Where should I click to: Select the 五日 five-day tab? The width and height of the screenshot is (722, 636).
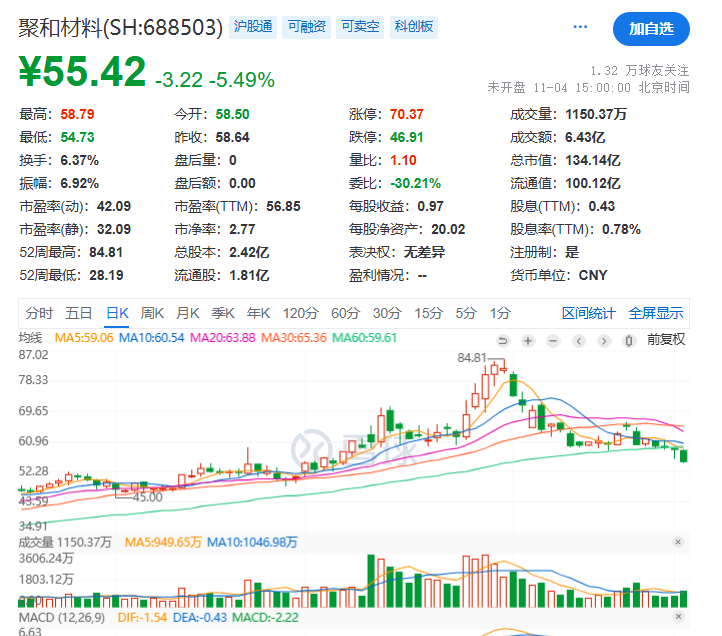[x=79, y=313]
